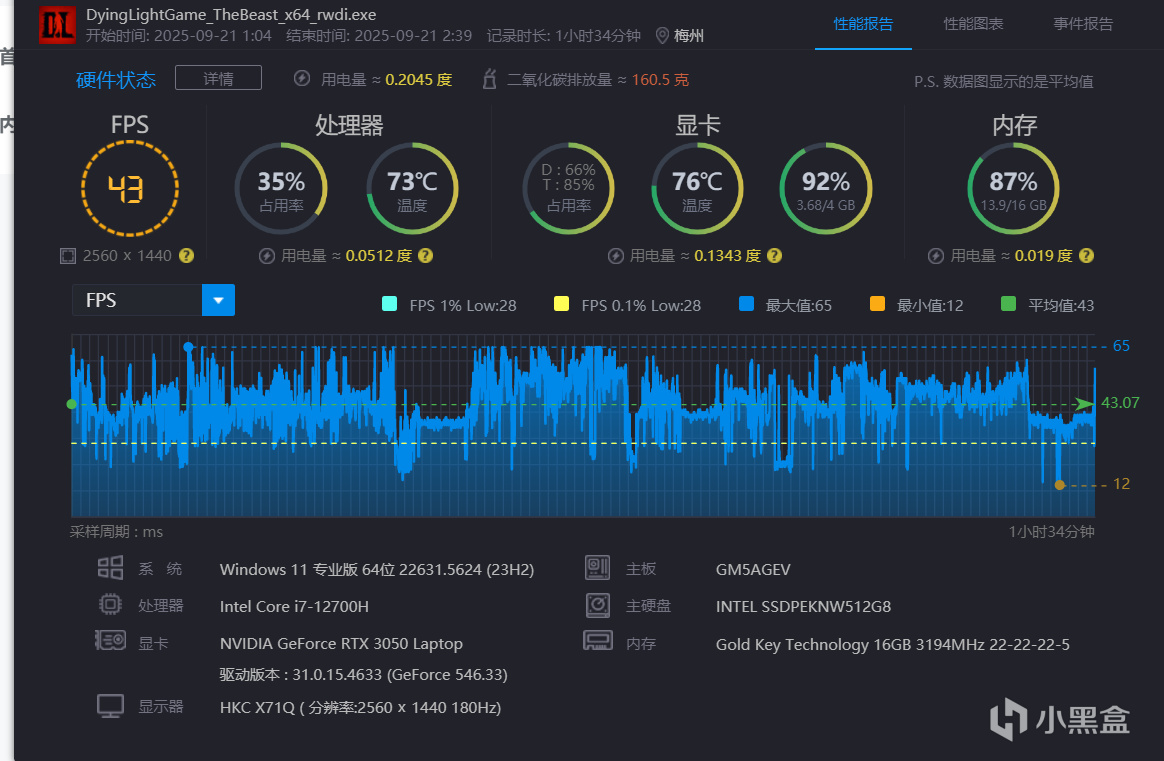Click the orange 最小值 legend swatch
The height and width of the screenshot is (761, 1164).
click(x=877, y=304)
